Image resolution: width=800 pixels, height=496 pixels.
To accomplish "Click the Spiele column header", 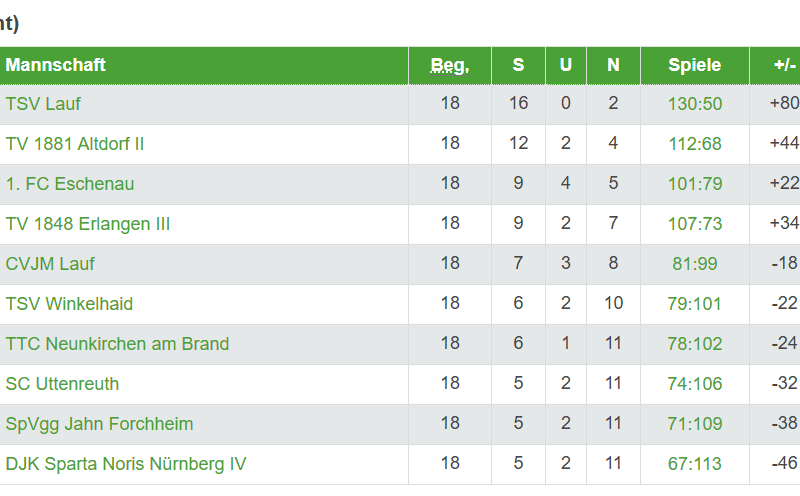I will pyautogui.click(x=695, y=65).
